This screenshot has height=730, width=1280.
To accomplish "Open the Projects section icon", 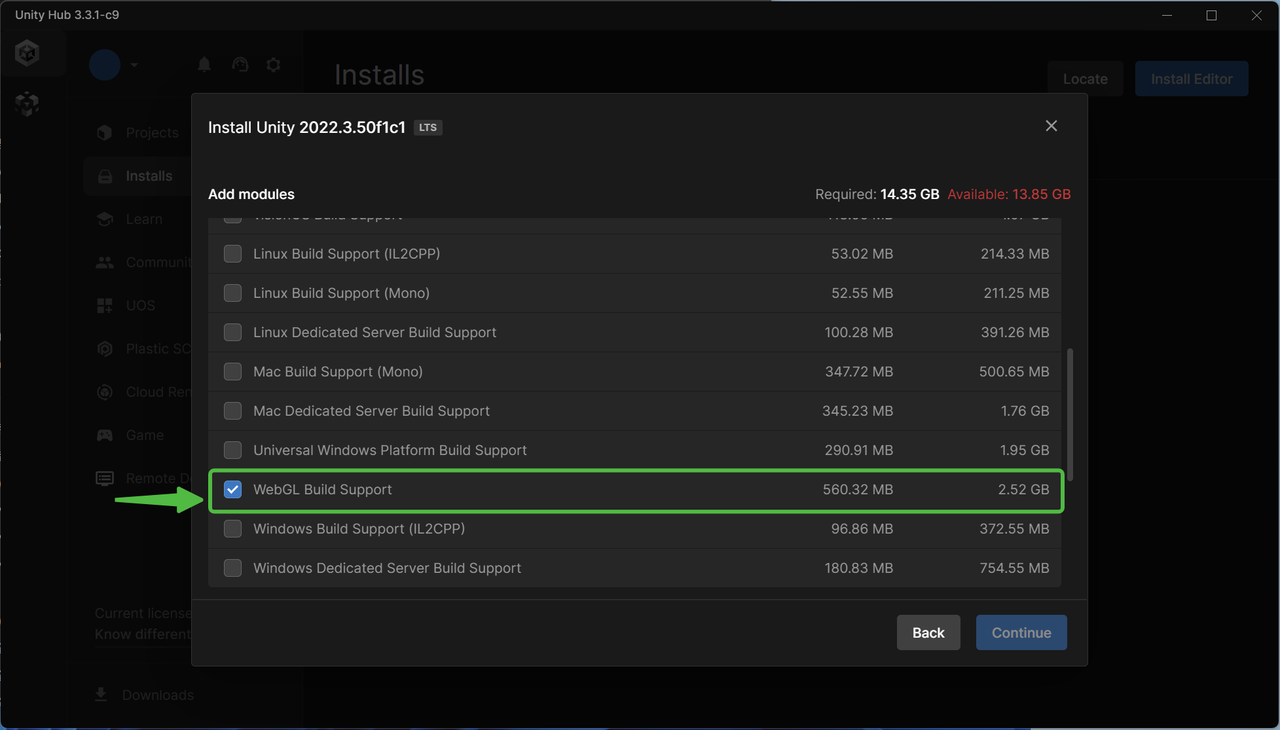I will 104,132.
